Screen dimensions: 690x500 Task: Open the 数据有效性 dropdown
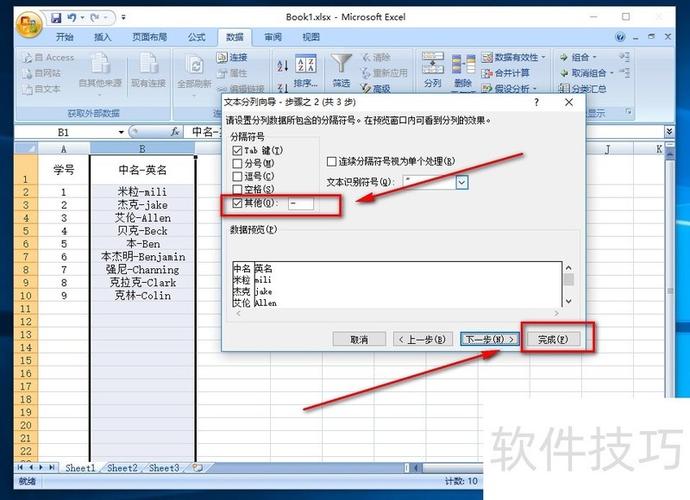(514, 57)
